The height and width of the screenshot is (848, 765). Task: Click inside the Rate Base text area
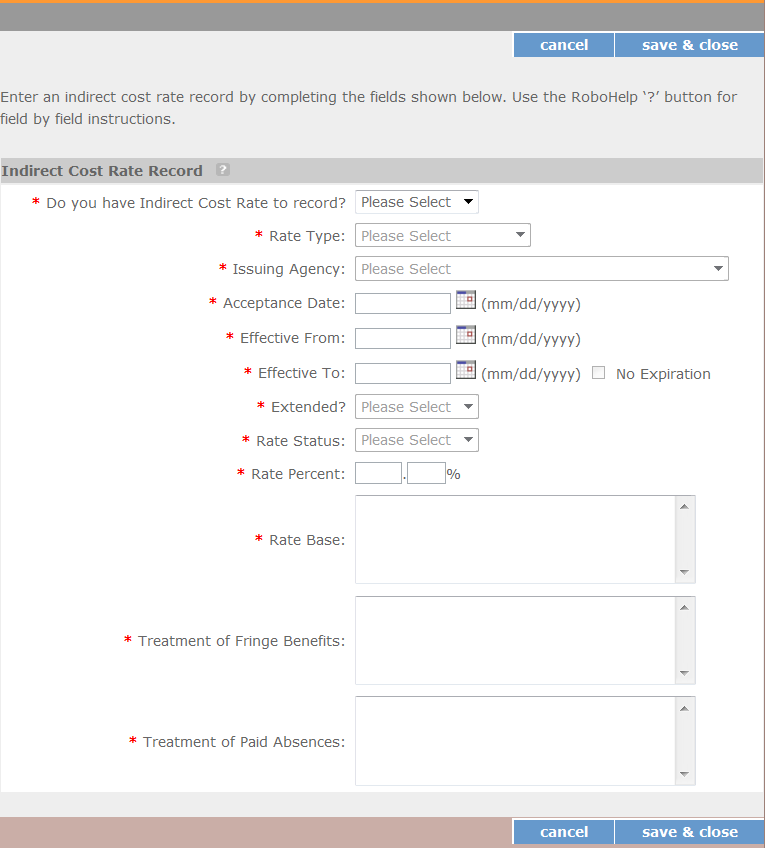tap(515, 540)
